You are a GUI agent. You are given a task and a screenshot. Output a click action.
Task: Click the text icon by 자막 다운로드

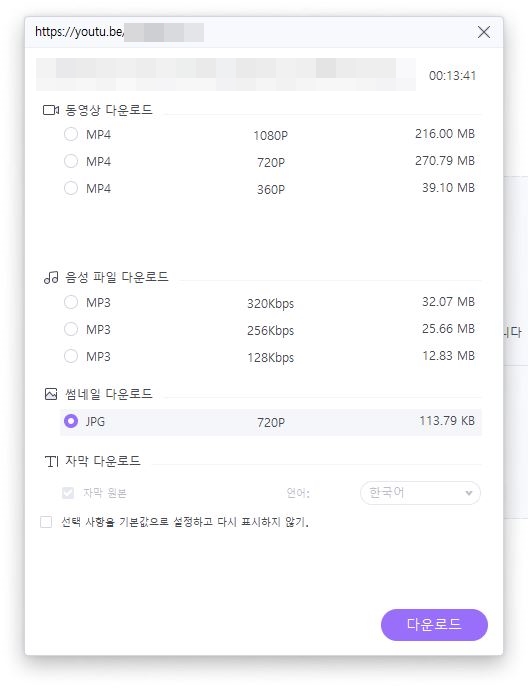(51, 461)
